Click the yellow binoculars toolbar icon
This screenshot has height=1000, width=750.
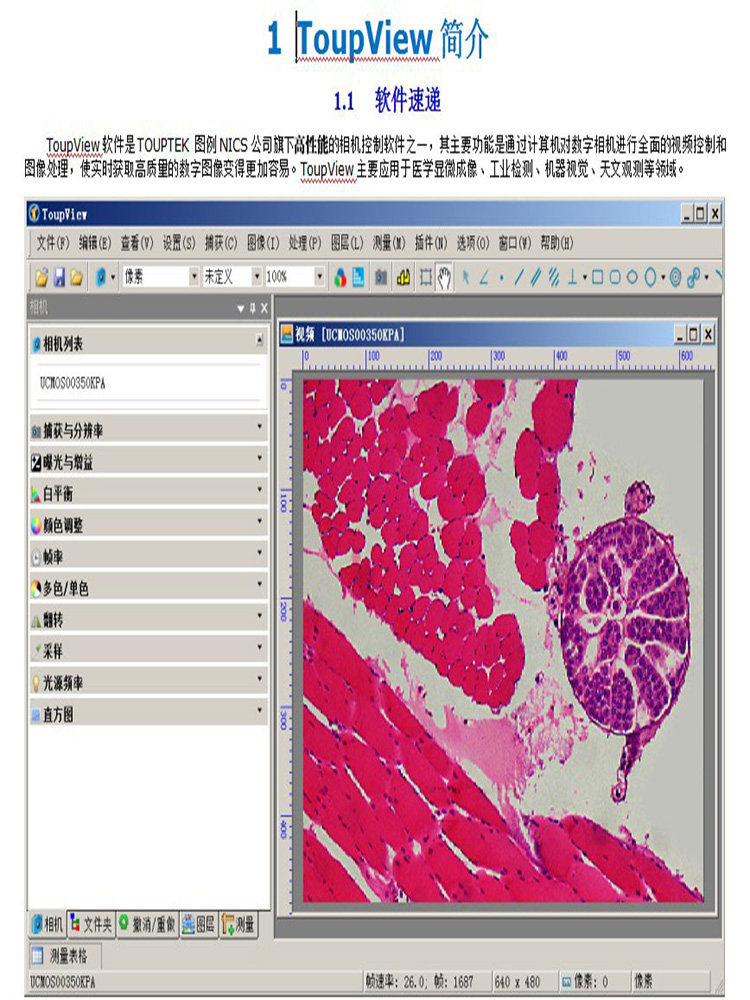403,277
